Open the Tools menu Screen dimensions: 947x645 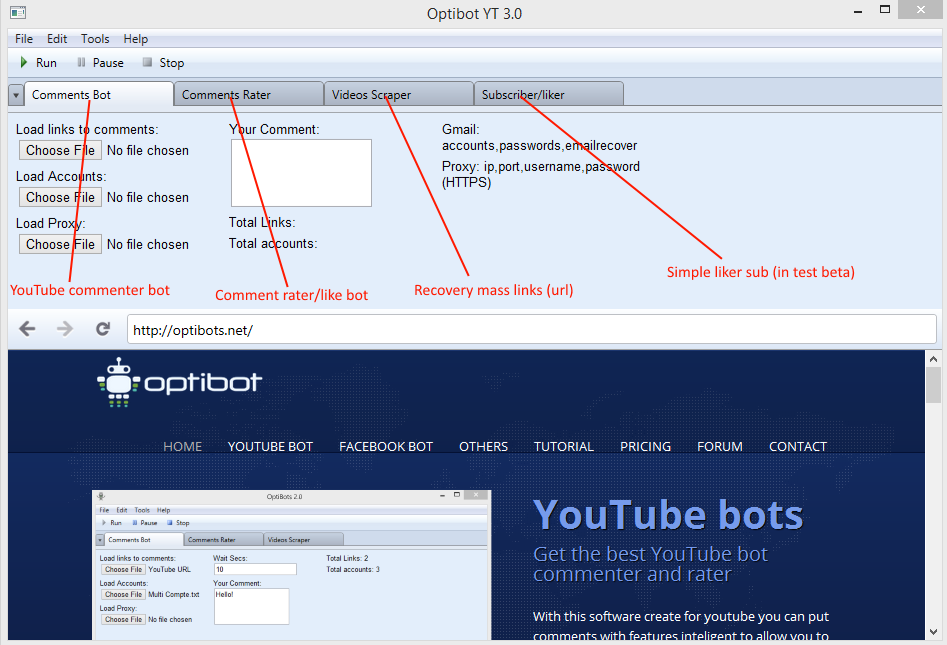[x=95, y=39]
